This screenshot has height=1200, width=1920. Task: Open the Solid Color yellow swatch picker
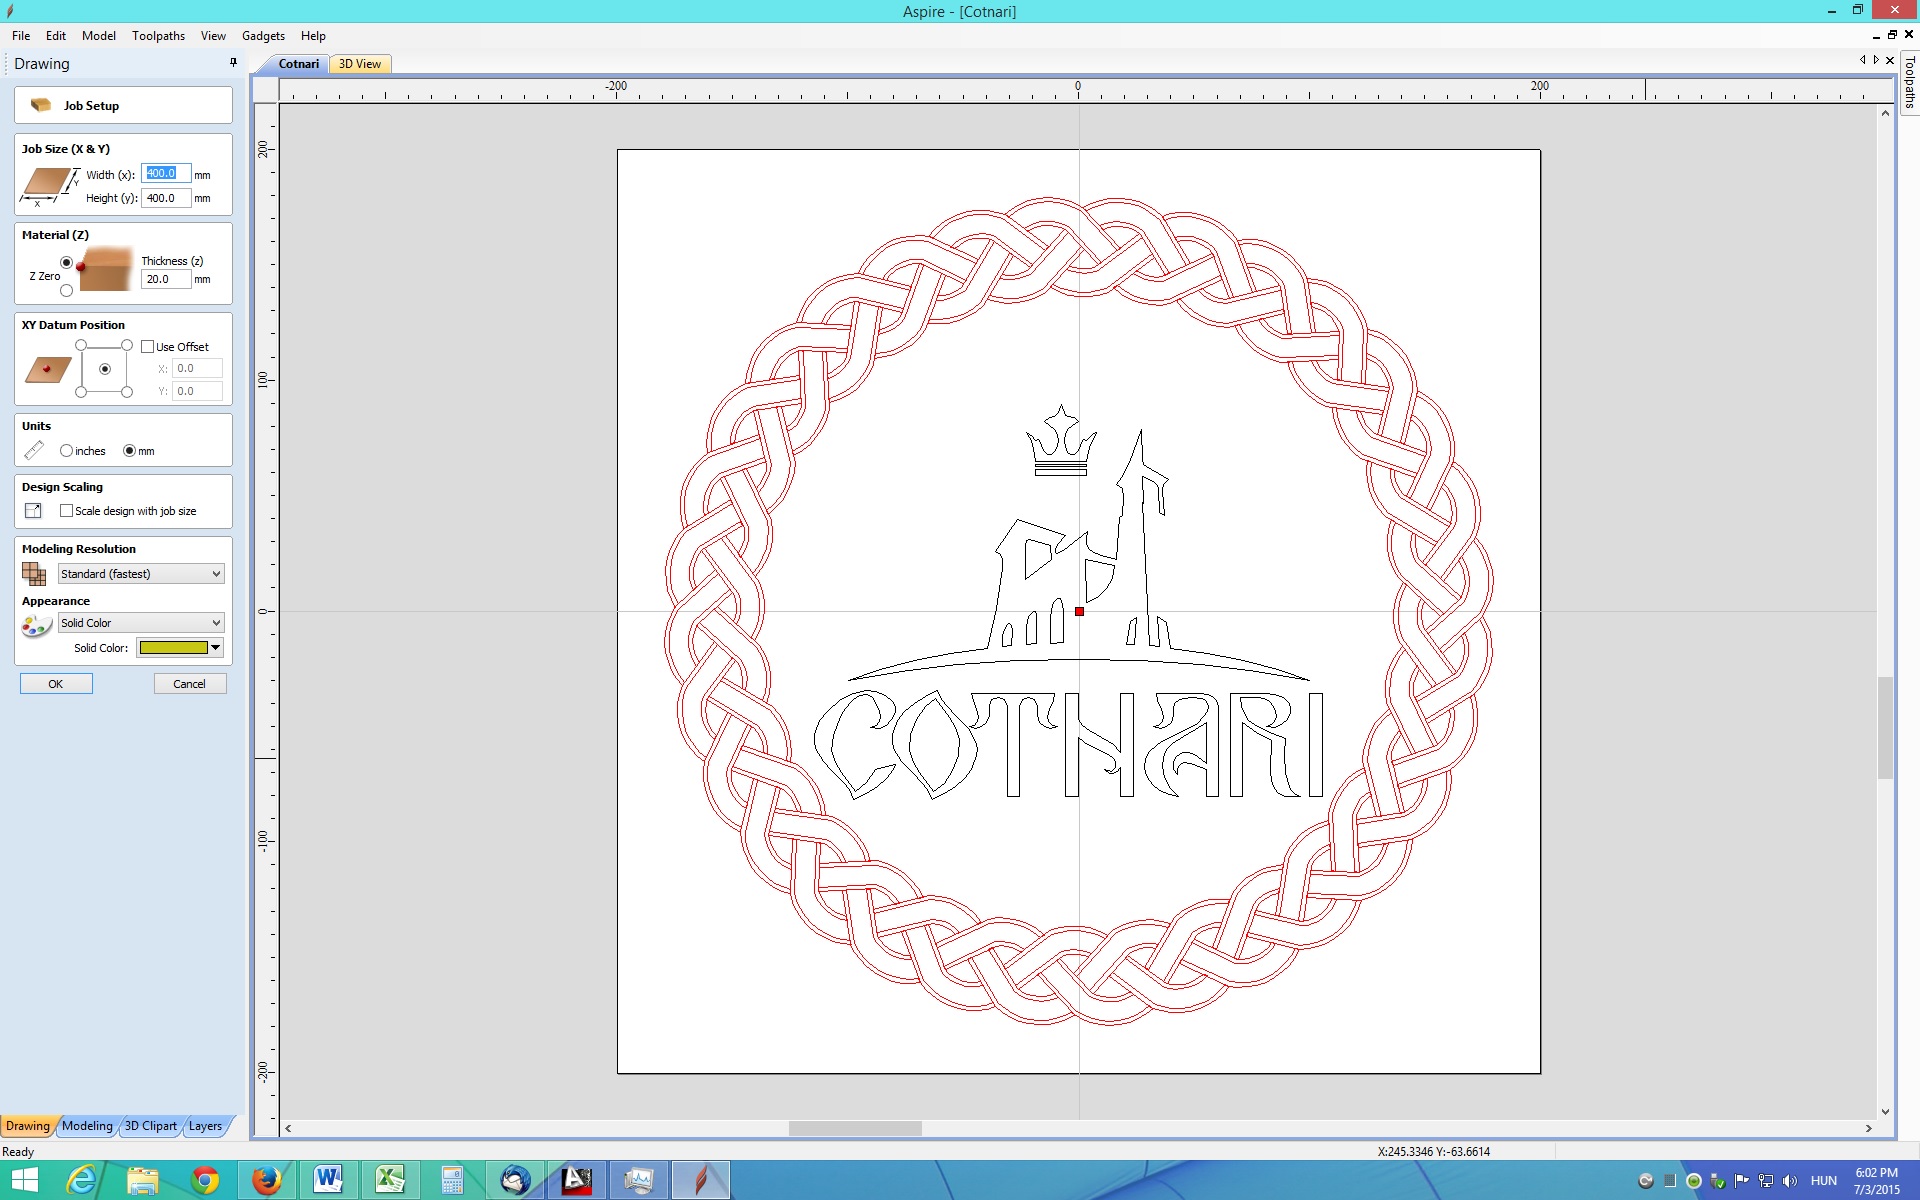[180, 648]
